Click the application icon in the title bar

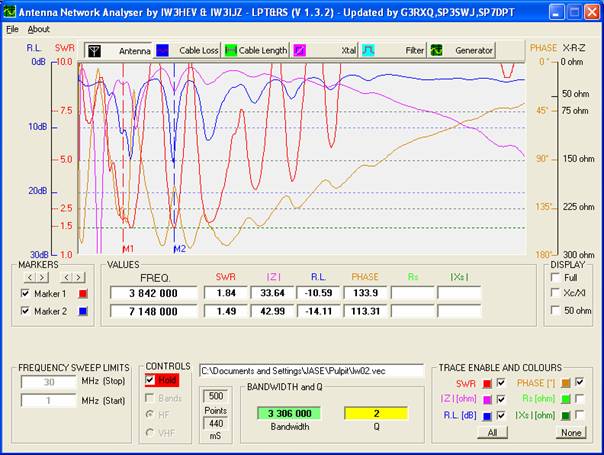tap(11, 12)
